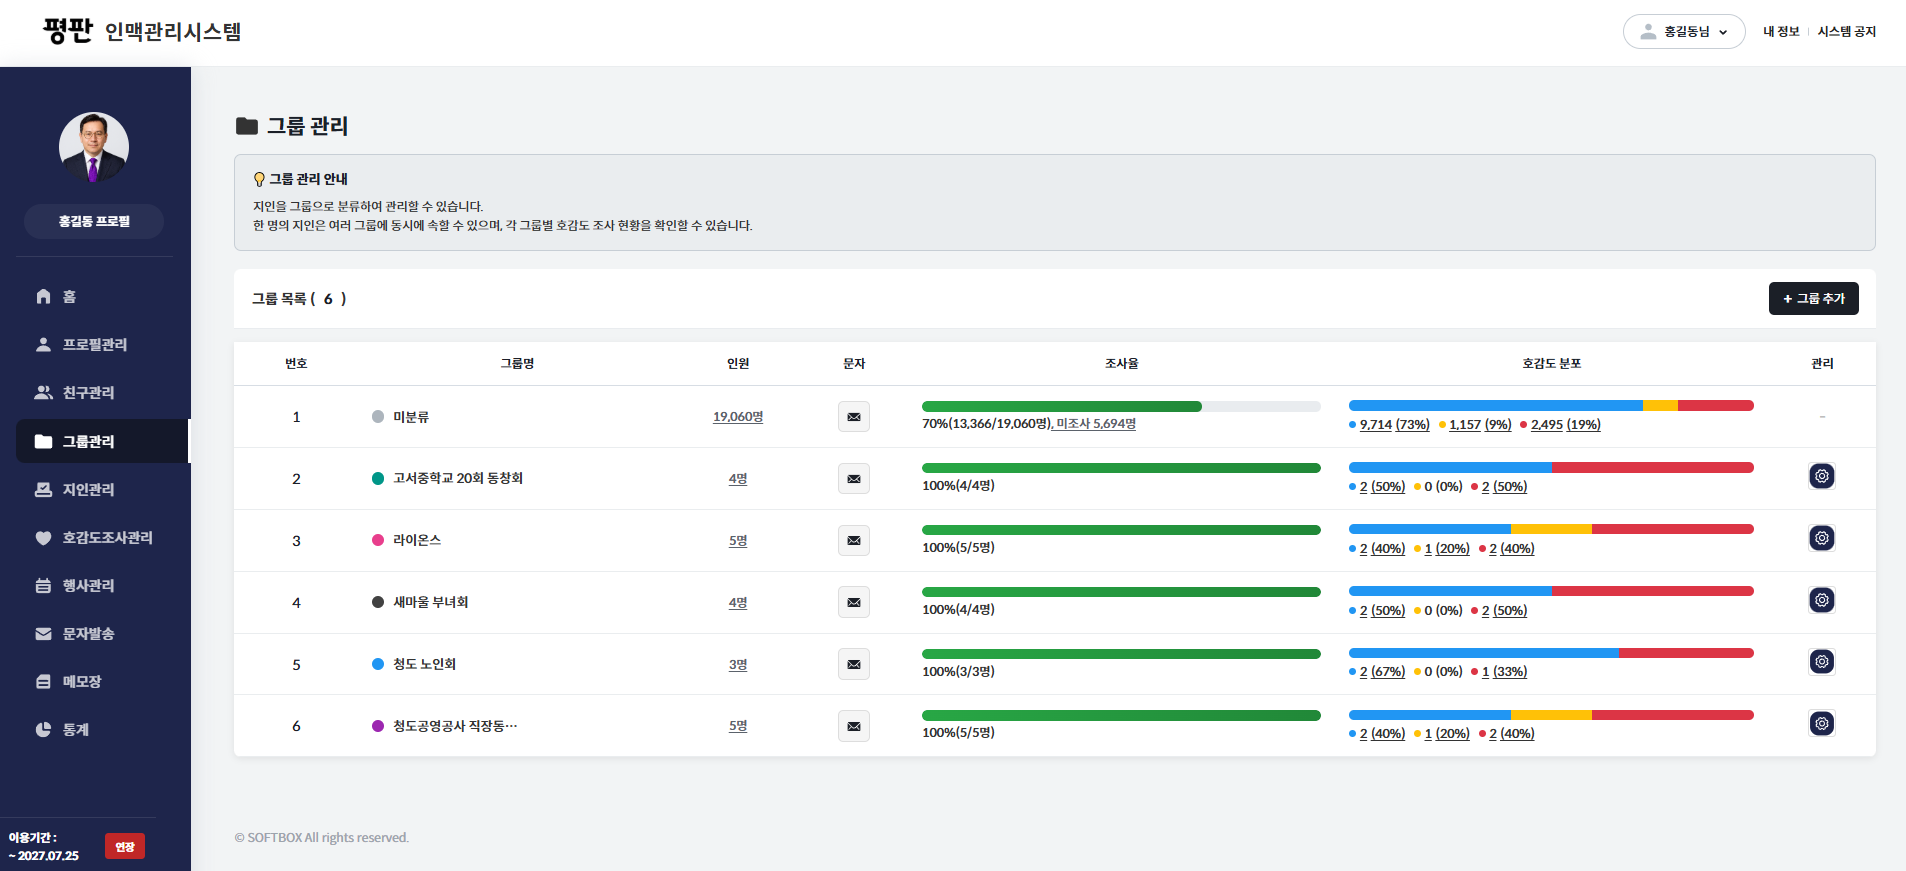Expand the 홍길동님 user dropdown
1906x871 pixels.
click(1684, 32)
